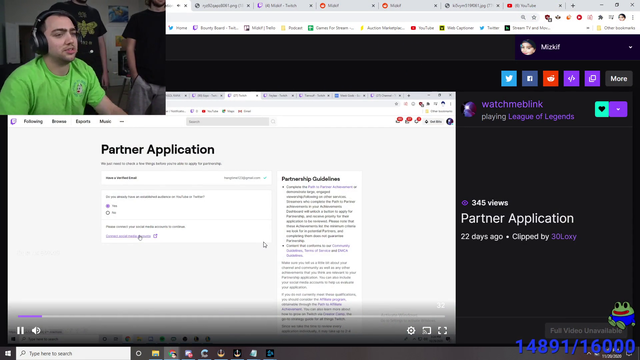Click the Chrome zoom magnifier icon
The width and height of the screenshot is (640, 360).
click(523, 18)
